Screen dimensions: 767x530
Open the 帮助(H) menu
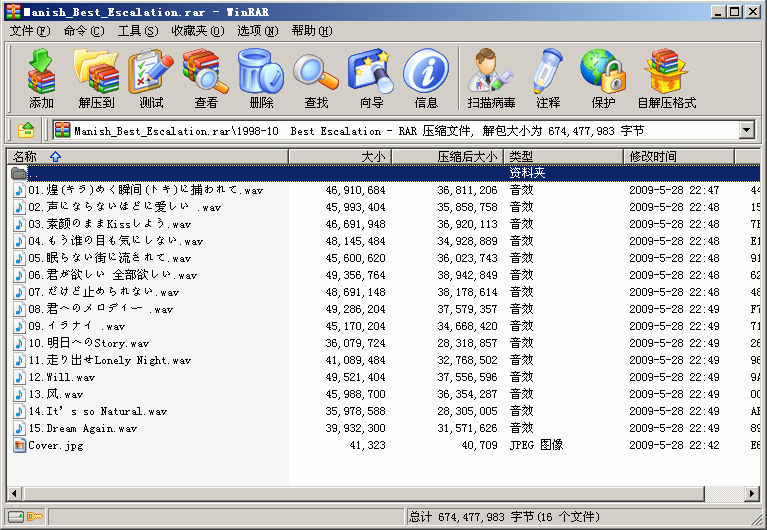(x=312, y=31)
